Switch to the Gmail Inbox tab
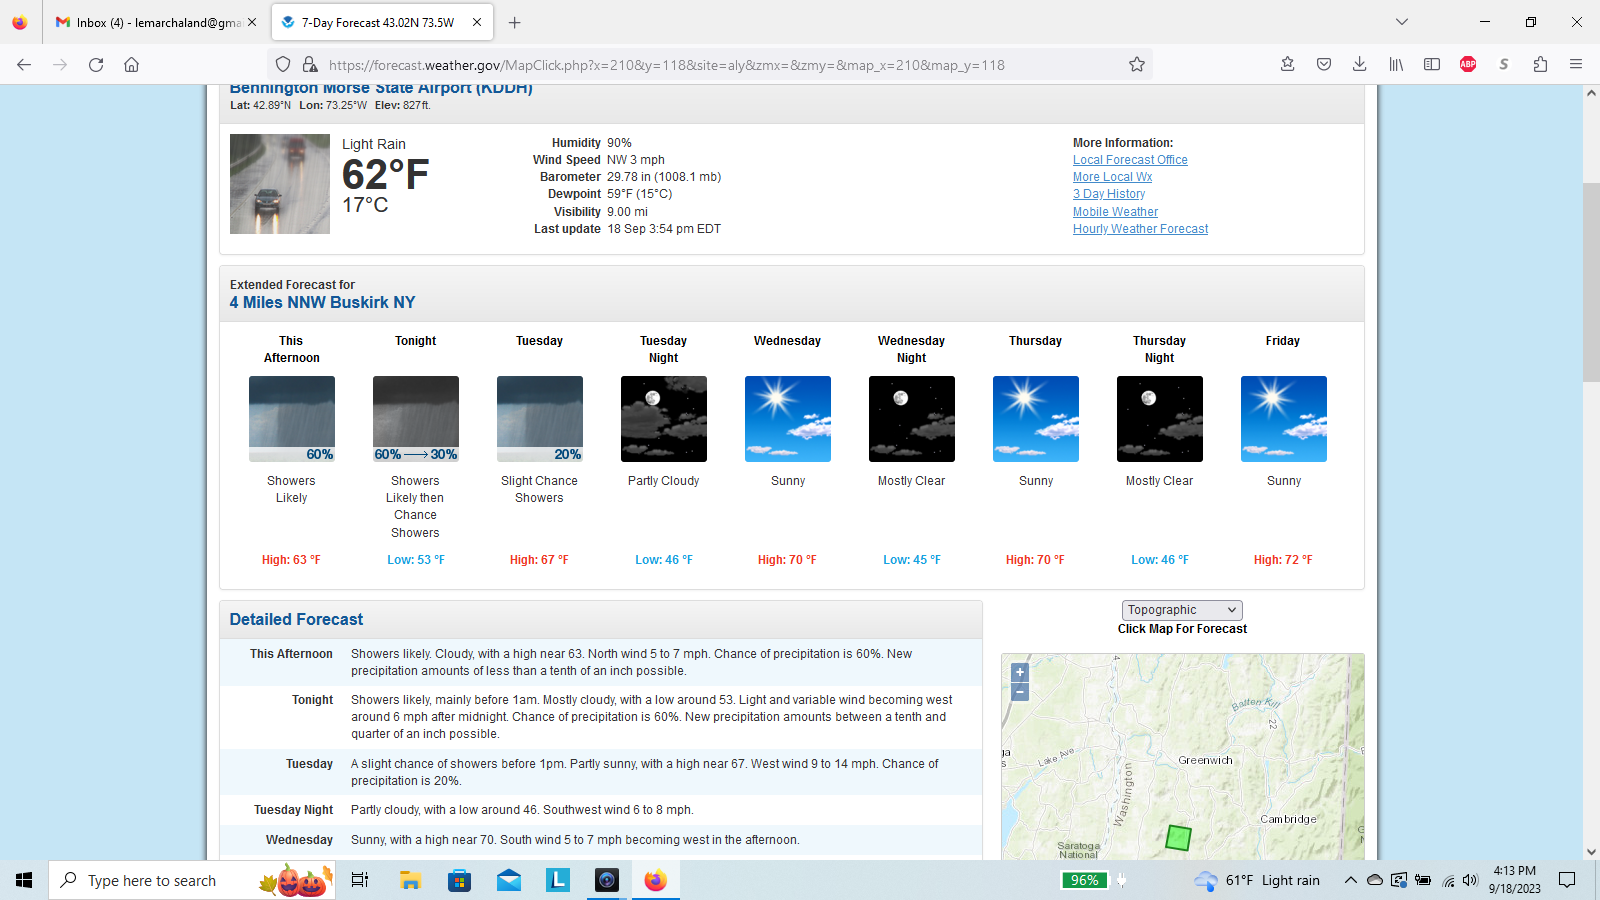Viewport: 1600px width, 900px height. 155,22
